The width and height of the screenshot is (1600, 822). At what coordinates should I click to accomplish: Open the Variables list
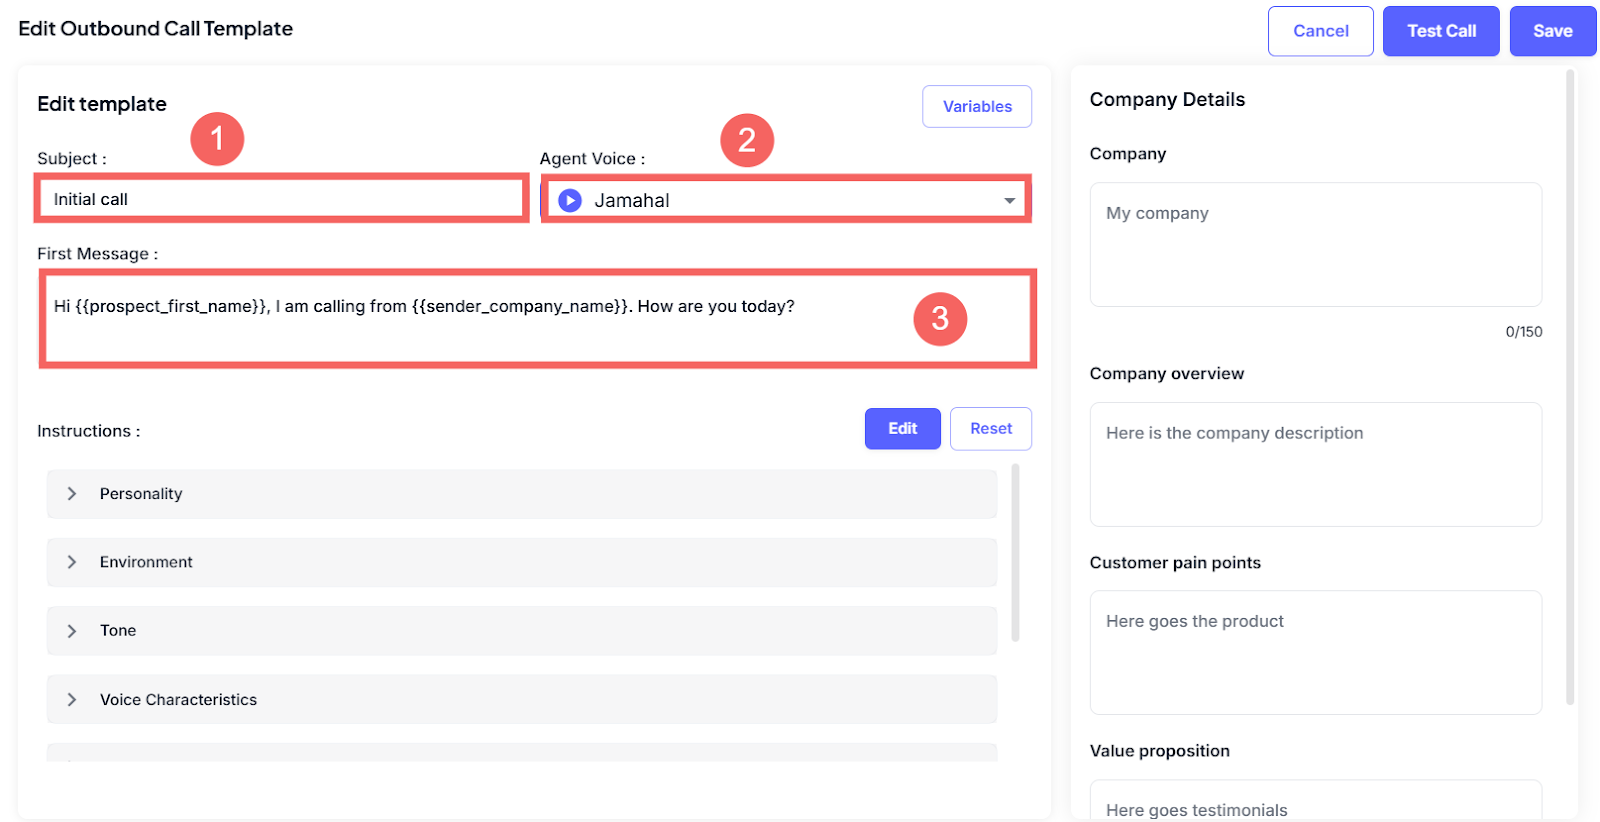point(976,107)
